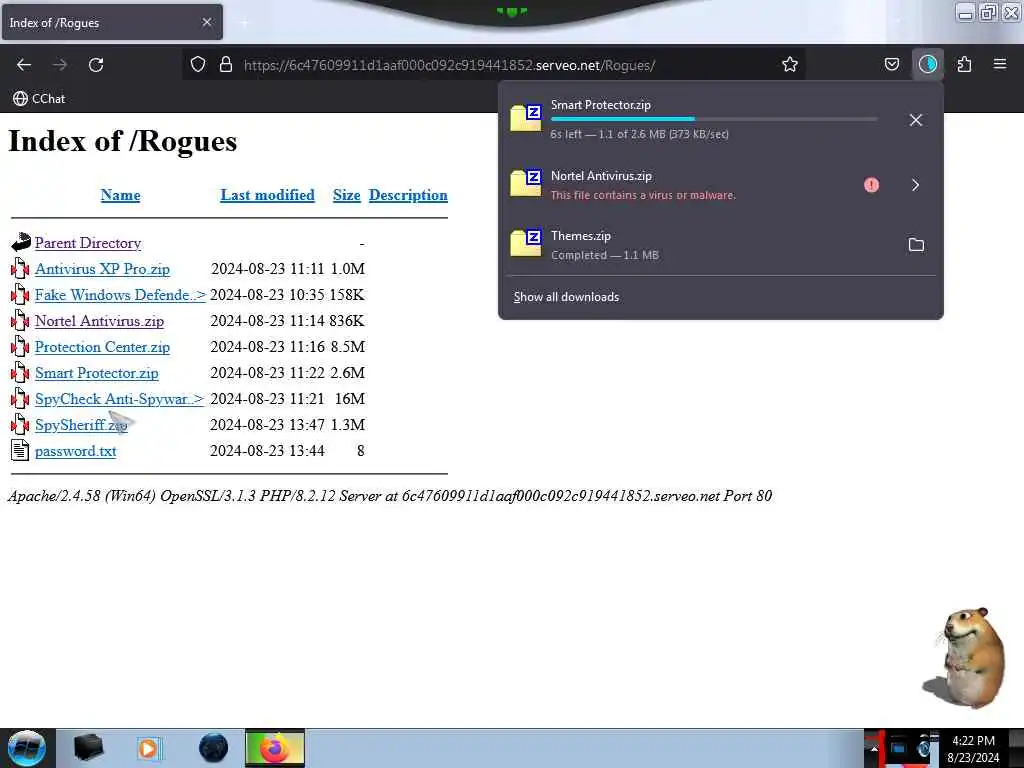The height and width of the screenshot is (768, 1024).
Task: Open the Windows Start orb
Action: tap(27, 748)
